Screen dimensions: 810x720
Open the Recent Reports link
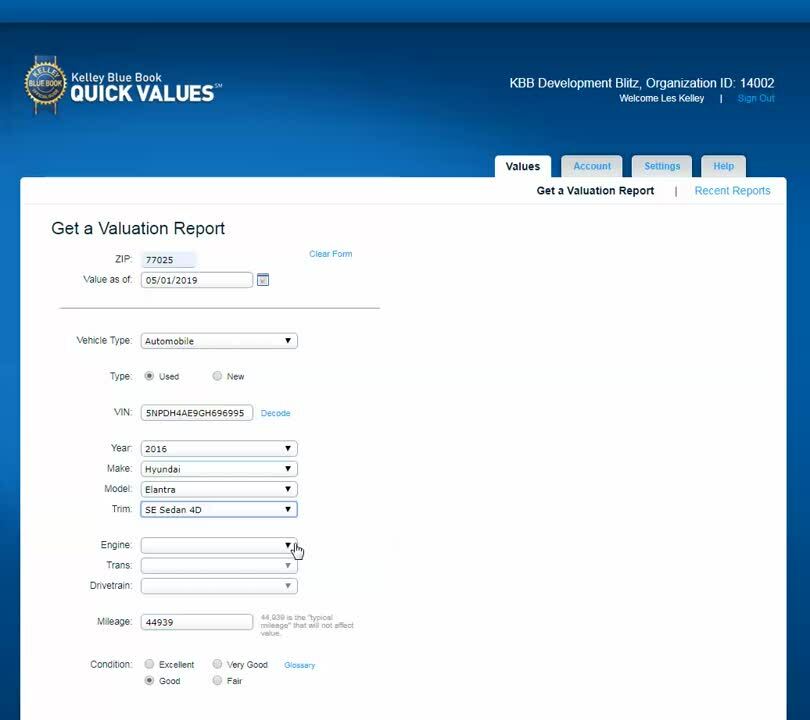coord(732,191)
